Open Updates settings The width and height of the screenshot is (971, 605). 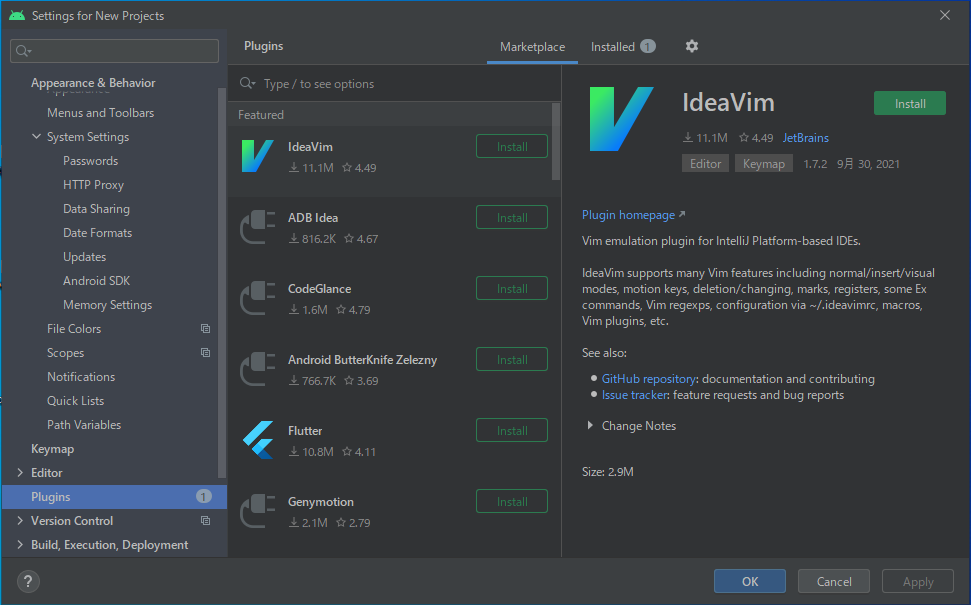[84, 257]
